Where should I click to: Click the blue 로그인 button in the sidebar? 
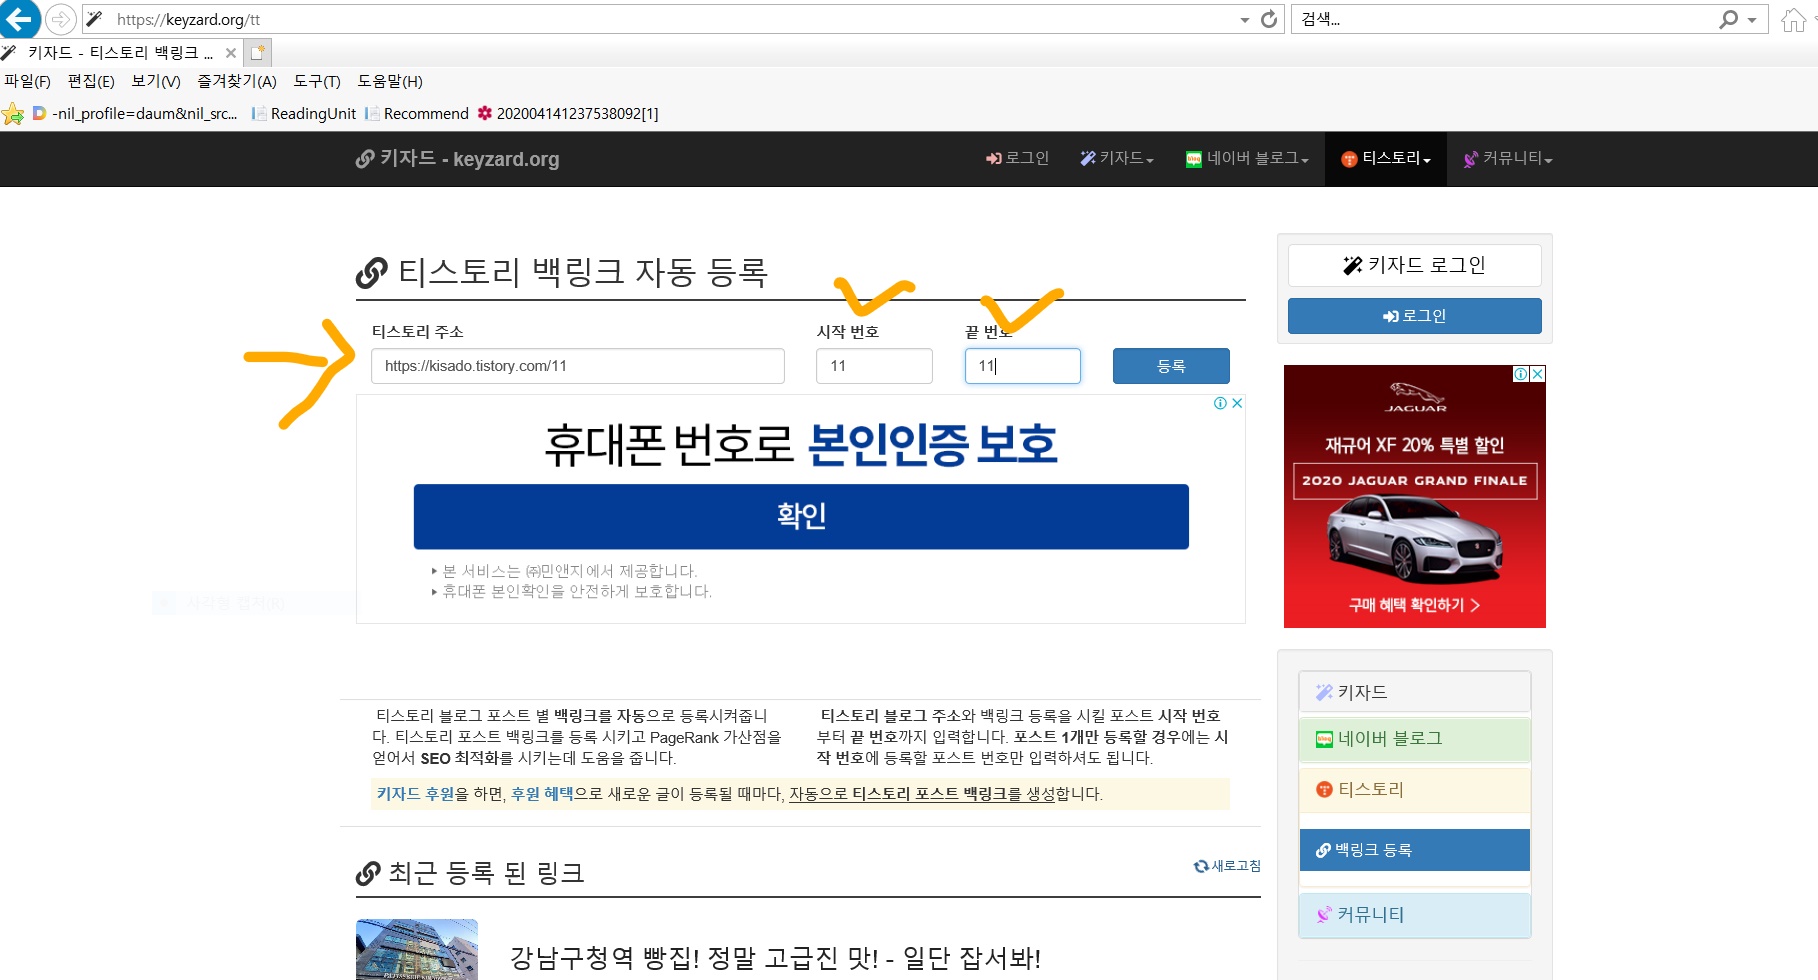pyautogui.click(x=1414, y=316)
